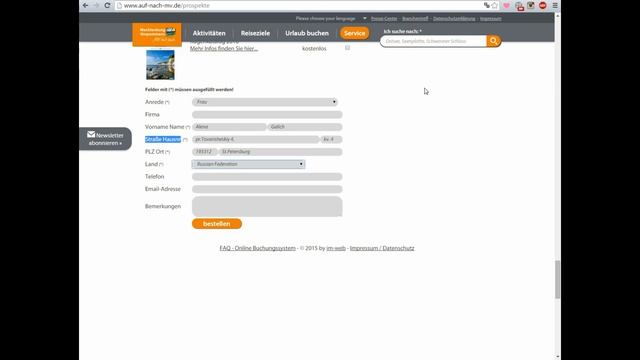640x360 pixels.
Task: Open the Chrome hamburger menu
Action: point(555,5)
